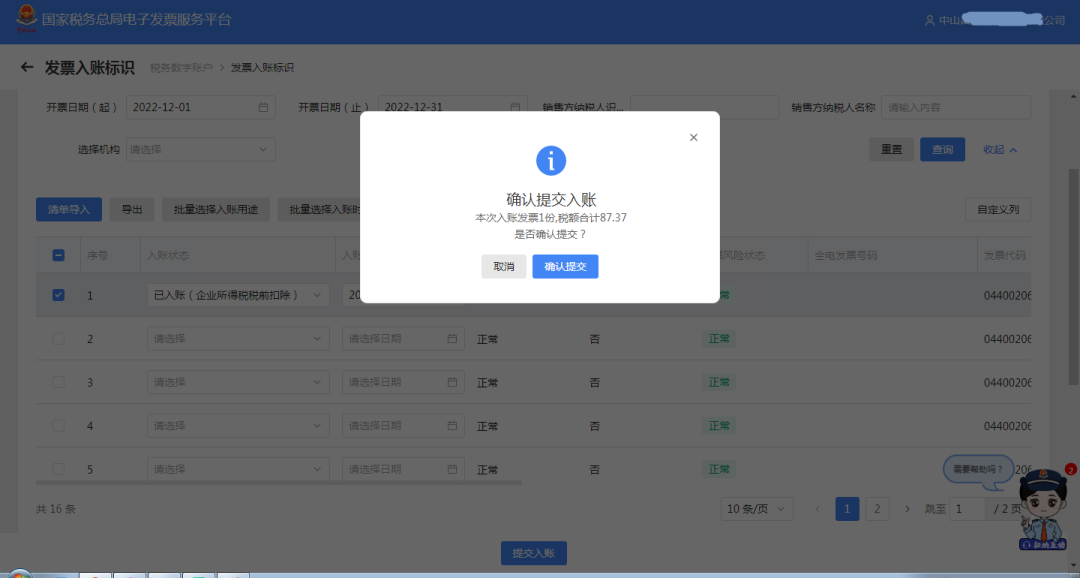Image resolution: width=1080 pixels, height=578 pixels.
Task: Open 入账状态 dropdown in row 1
Action: tap(237, 295)
